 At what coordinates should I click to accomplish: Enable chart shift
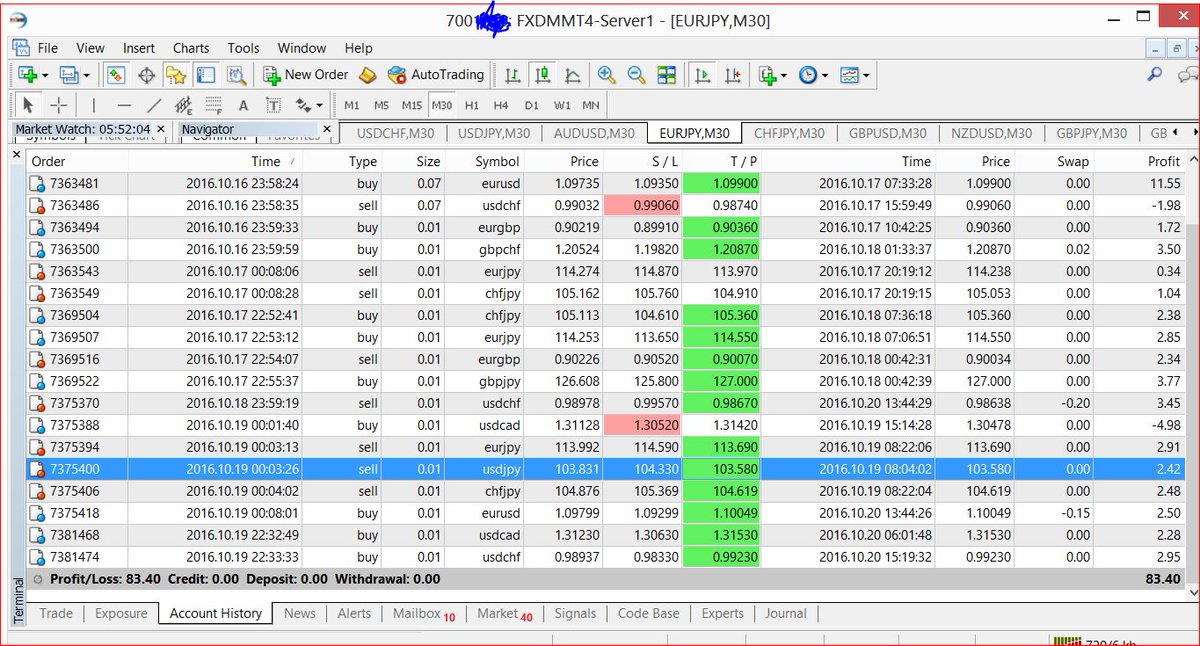coord(733,74)
